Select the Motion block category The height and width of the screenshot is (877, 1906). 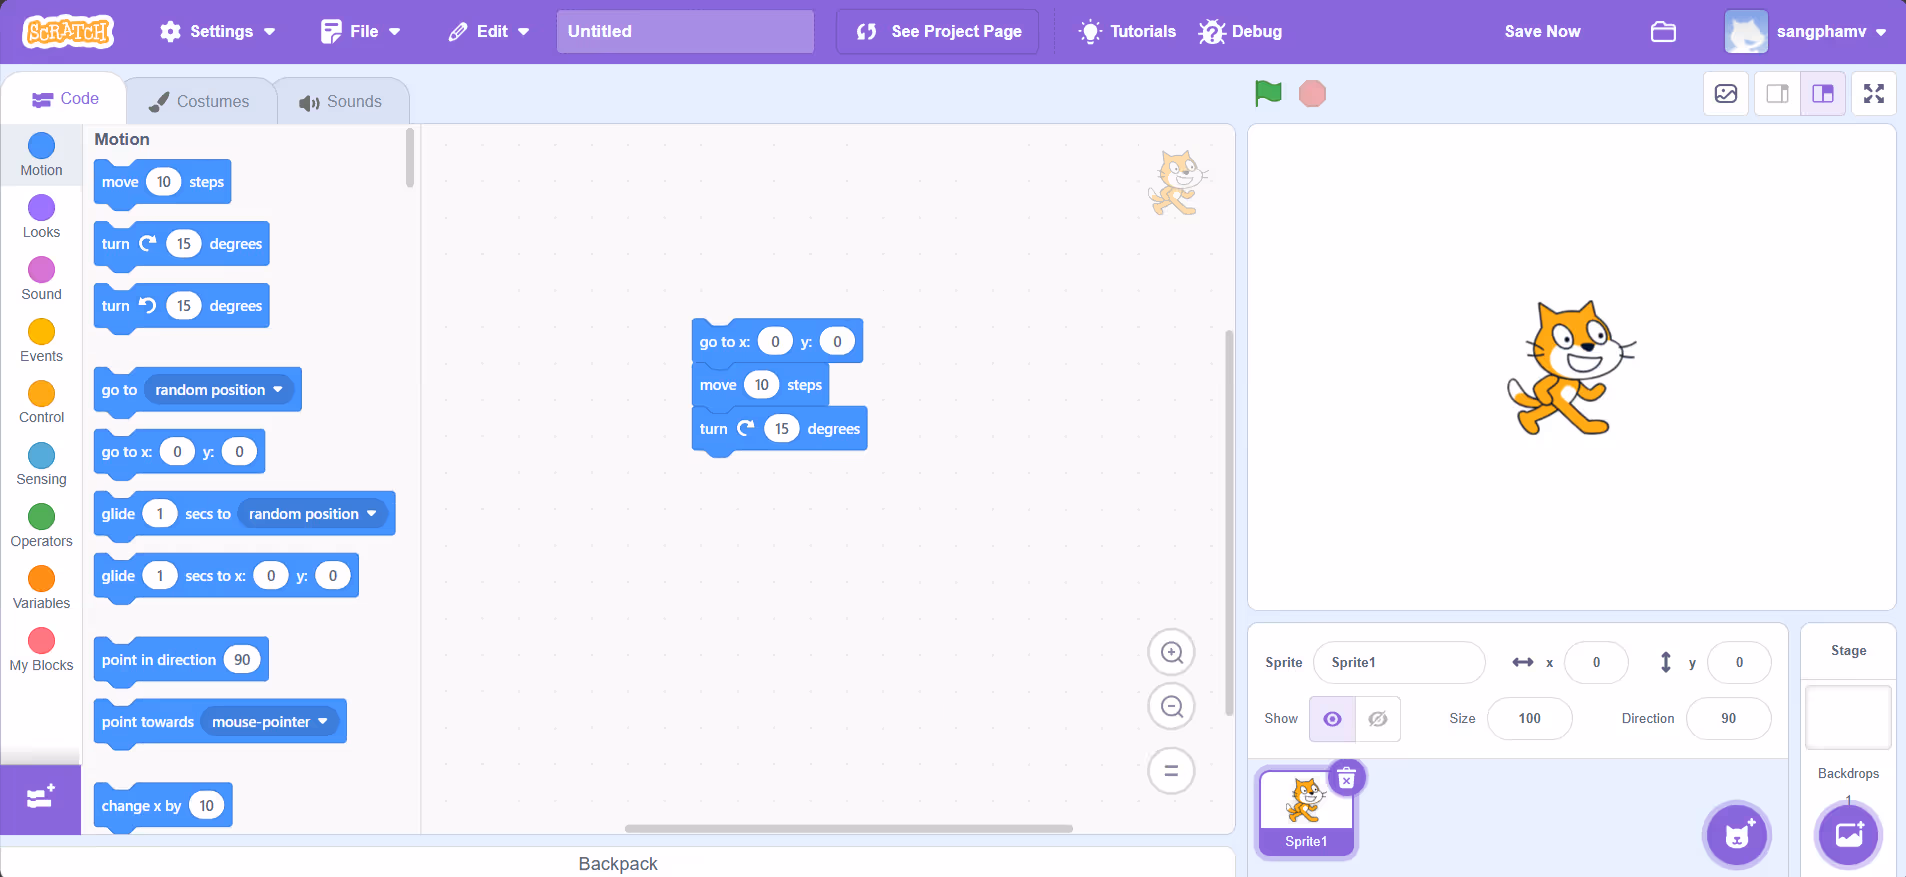pyautogui.click(x=41, y=155)
